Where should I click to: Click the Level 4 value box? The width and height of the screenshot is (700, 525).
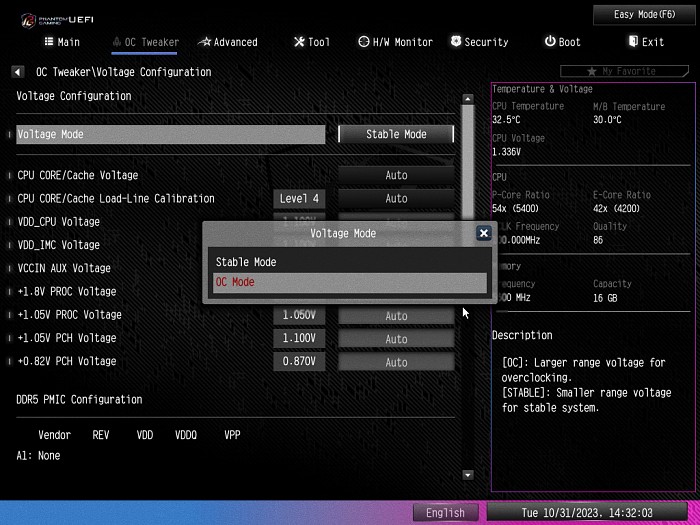pos(299,199)
